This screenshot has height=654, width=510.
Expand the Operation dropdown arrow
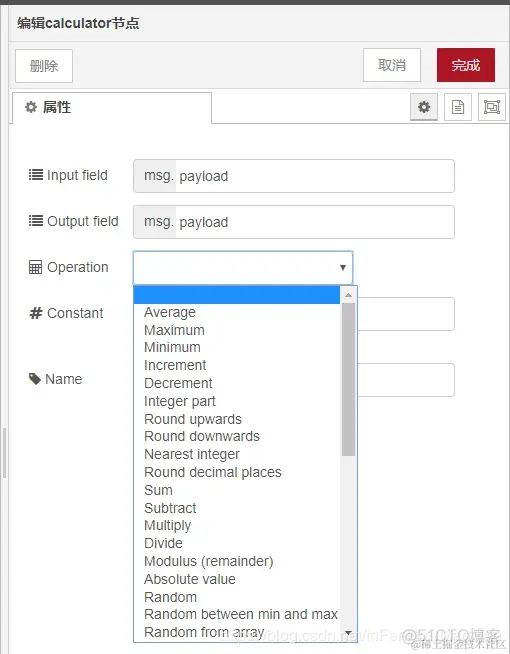pos(343,267)
